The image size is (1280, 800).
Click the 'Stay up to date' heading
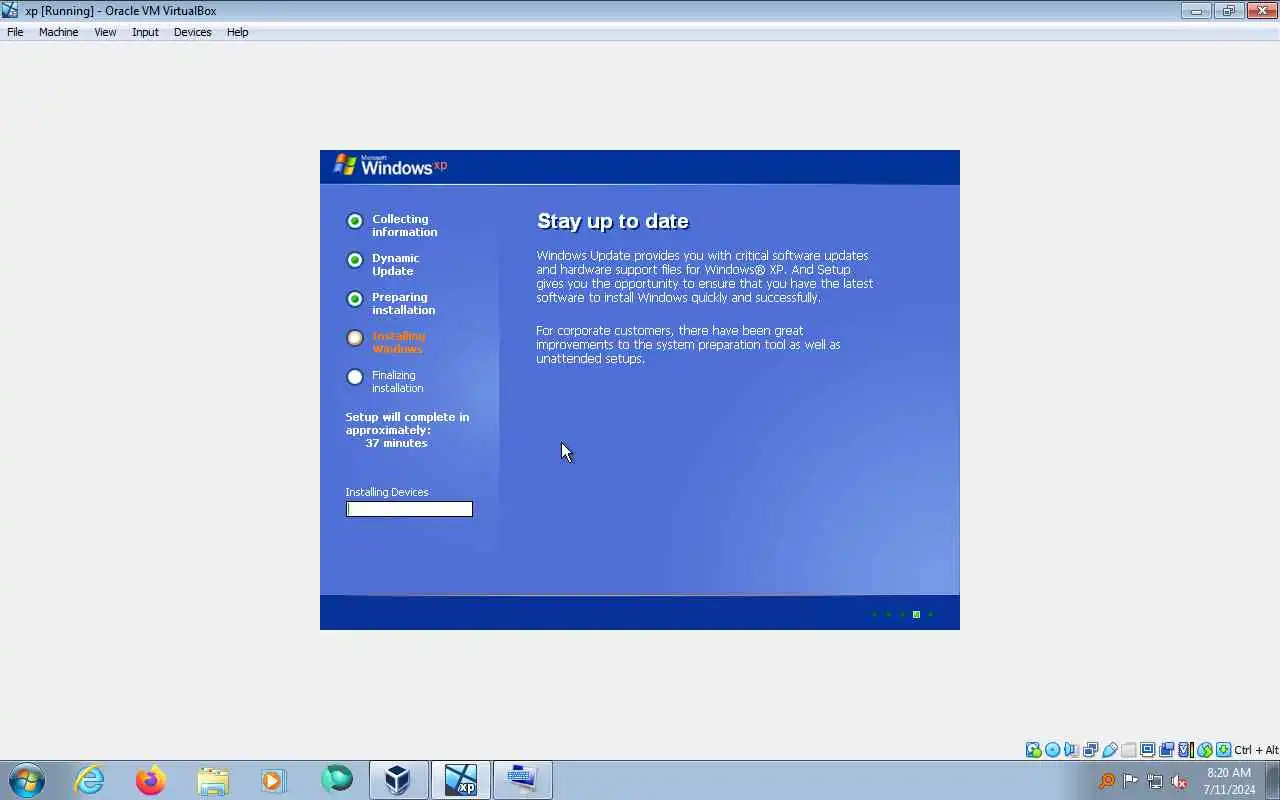[613, 221]
